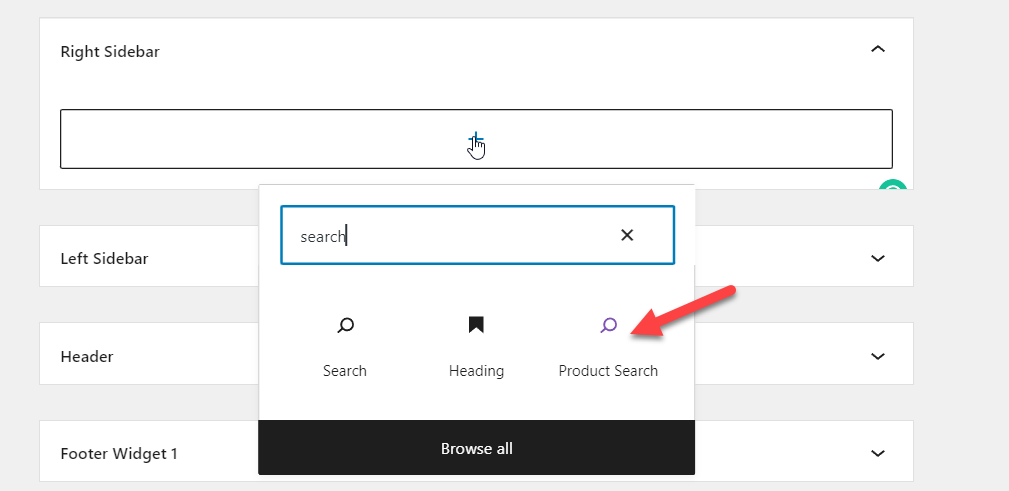Image resolution: width=1009 pixels, height=491 pixels.
Task: Click the Left Sidebar title text
Action: [x=104, y=259]
